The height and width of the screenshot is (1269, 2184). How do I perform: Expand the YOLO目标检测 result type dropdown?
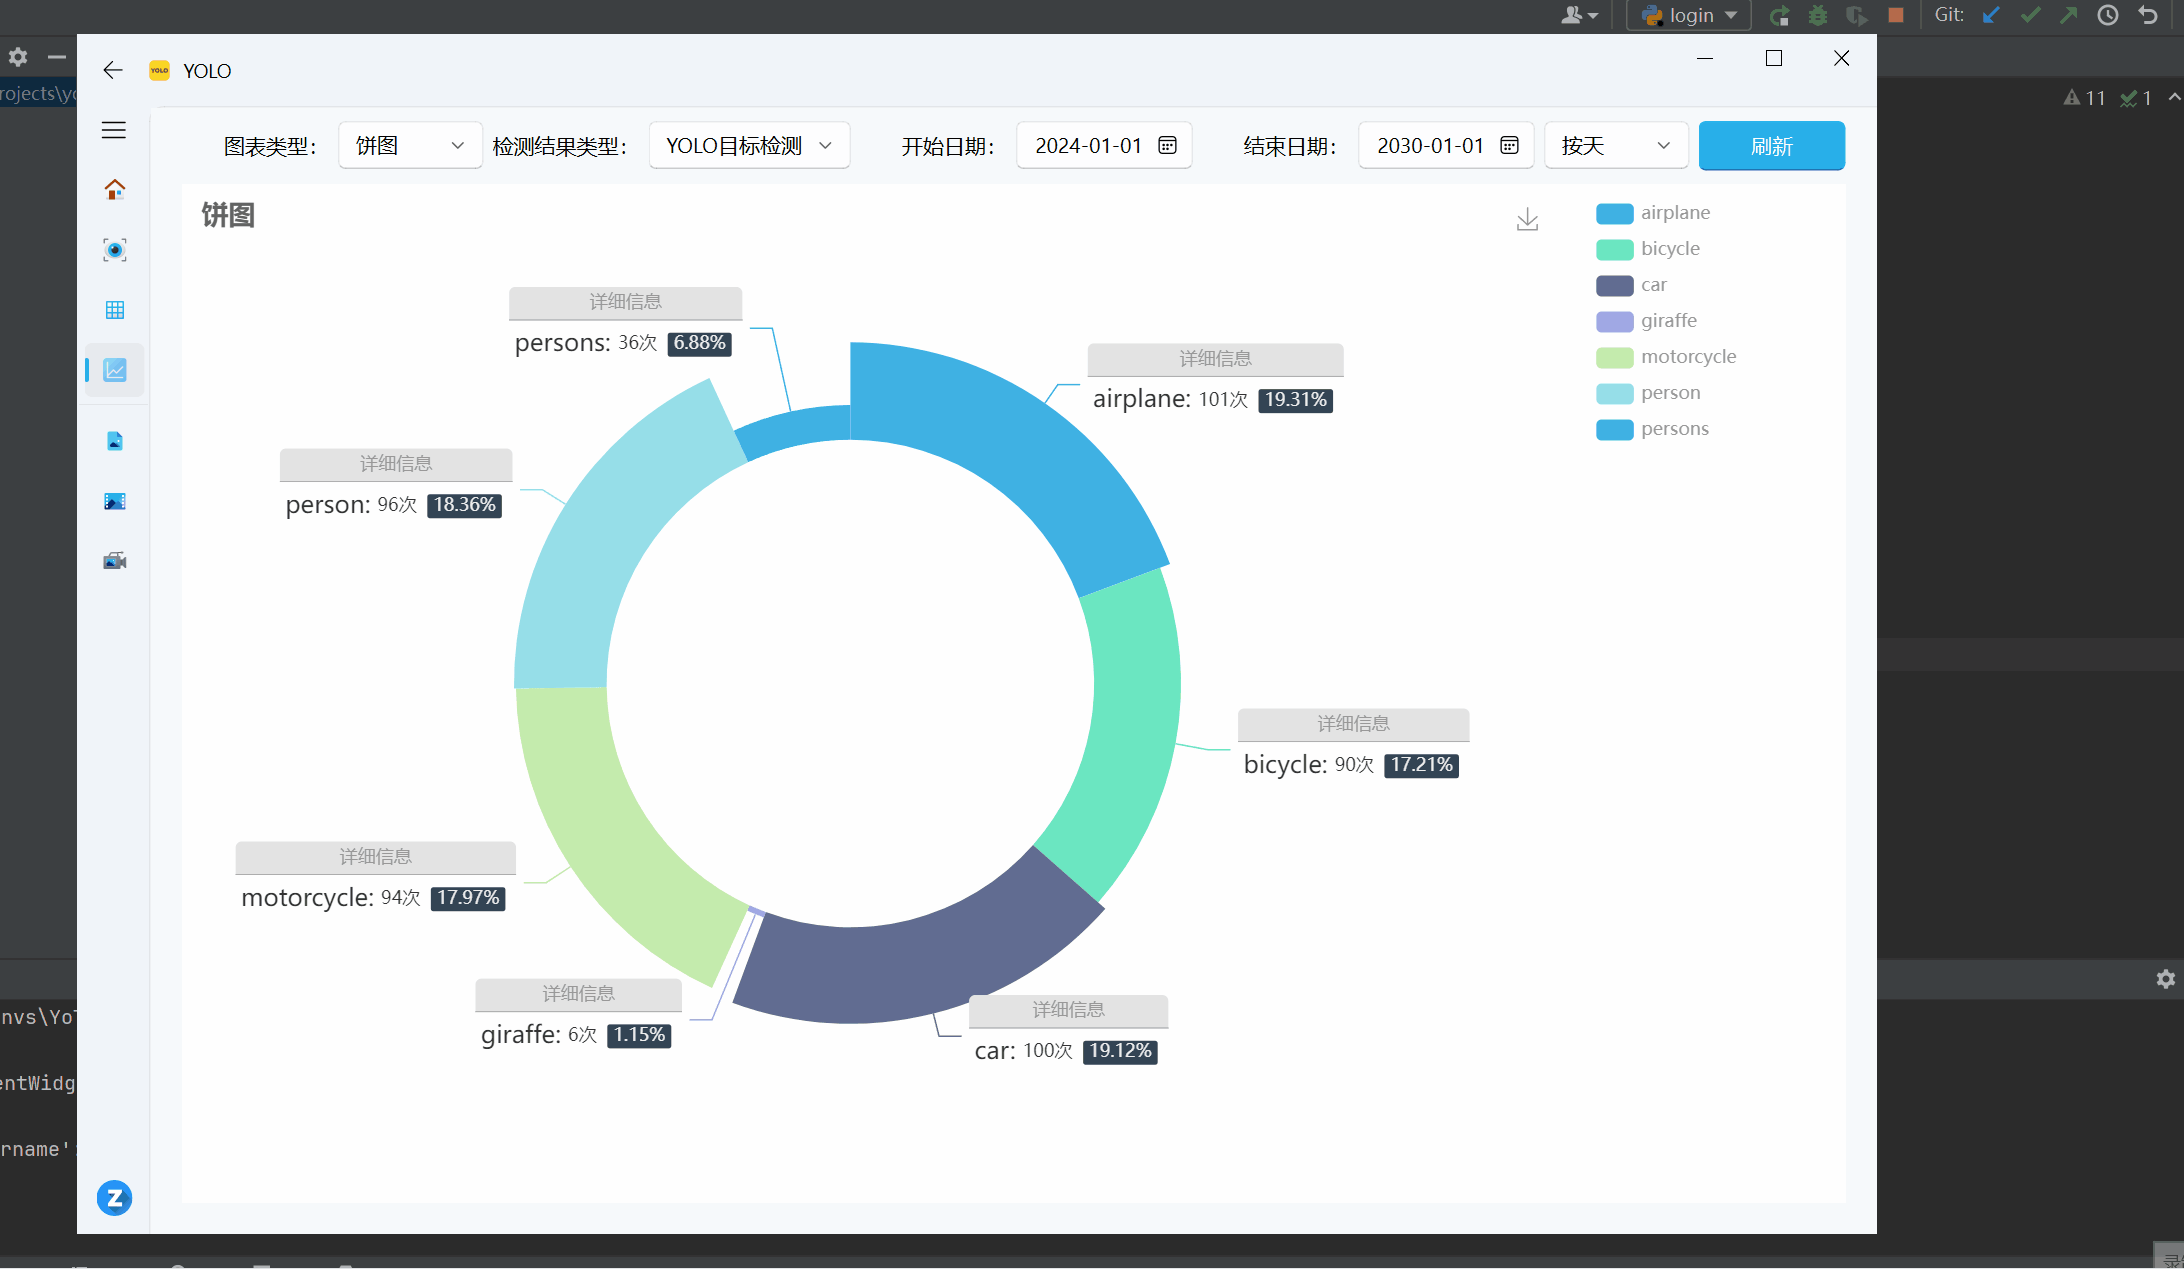(x=749, y=146)
